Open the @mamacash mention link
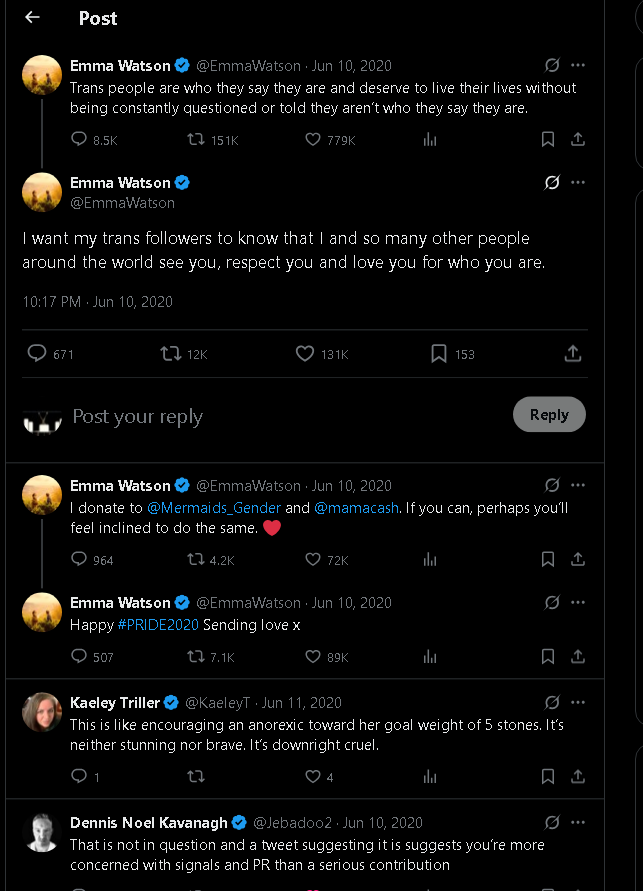This screenshot has height=891, width=643. [357, 508]
